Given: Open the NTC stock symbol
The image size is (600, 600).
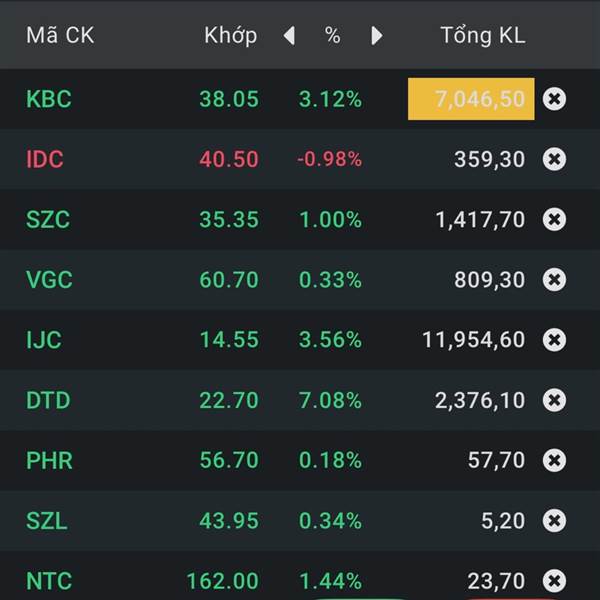Looking at the screenshot, I should point(49,580).
